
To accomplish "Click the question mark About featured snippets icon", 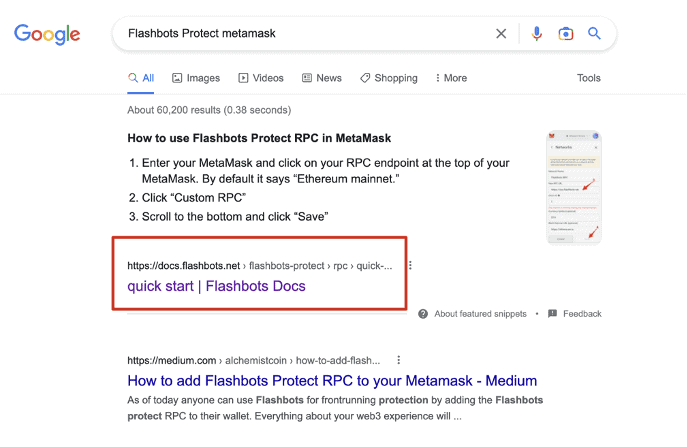I will point(423,314).
